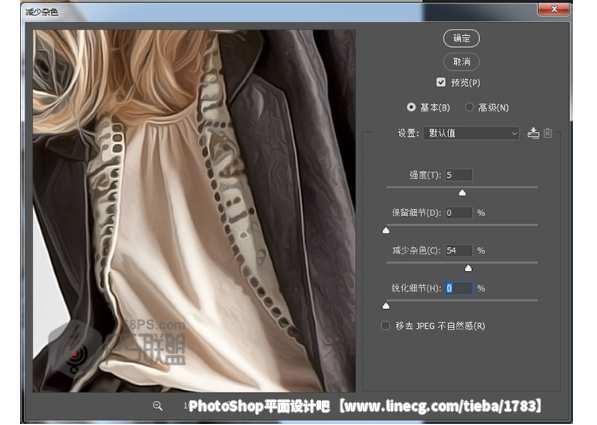
Task: Click the save settings preset icon
Action: pyautogui.click(x=533, y=133)
